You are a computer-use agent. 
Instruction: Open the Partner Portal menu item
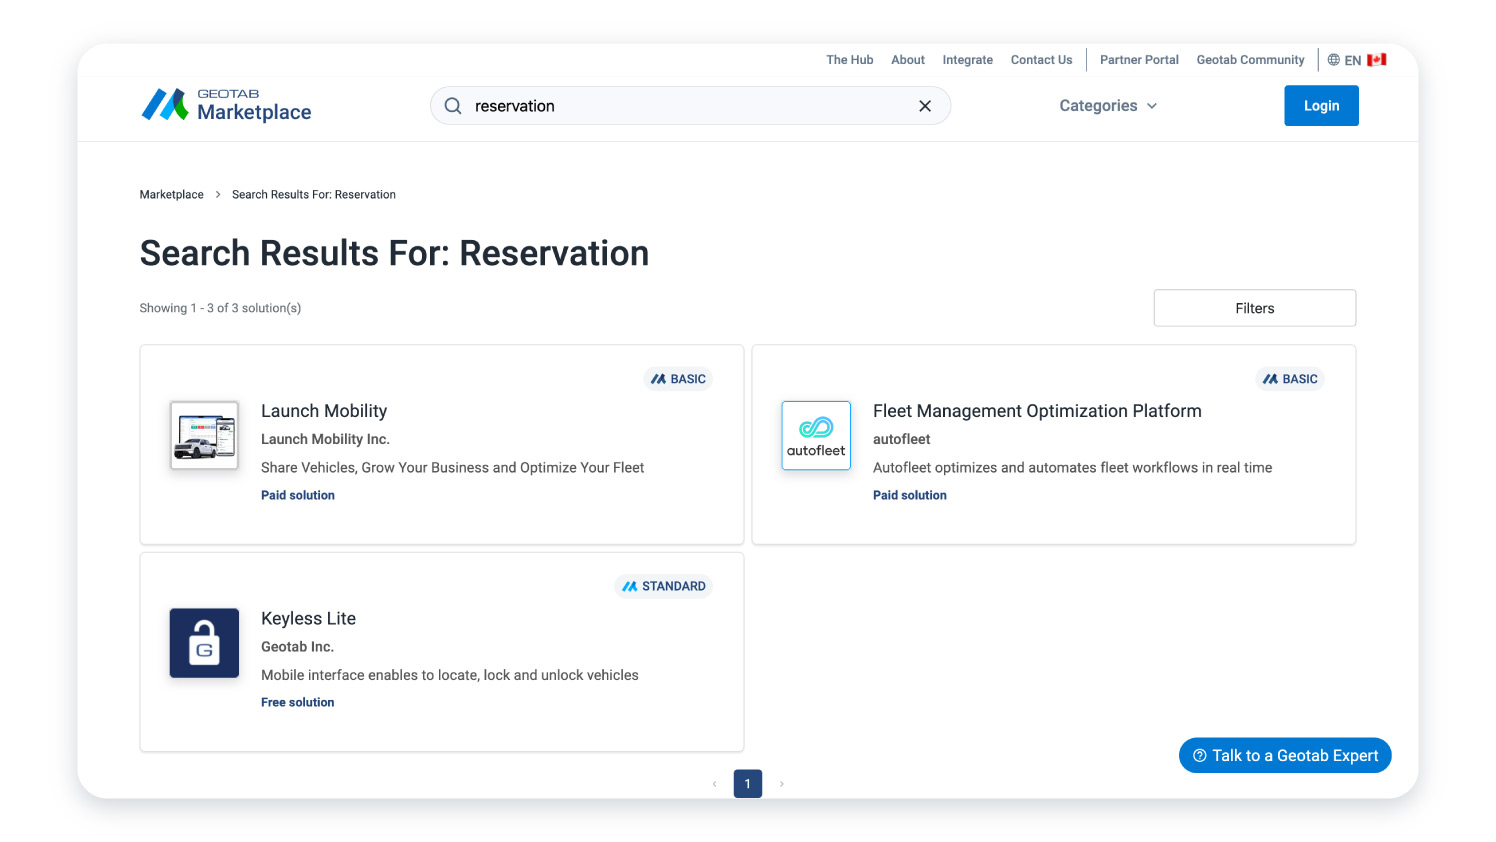(x=1139, y=59)
